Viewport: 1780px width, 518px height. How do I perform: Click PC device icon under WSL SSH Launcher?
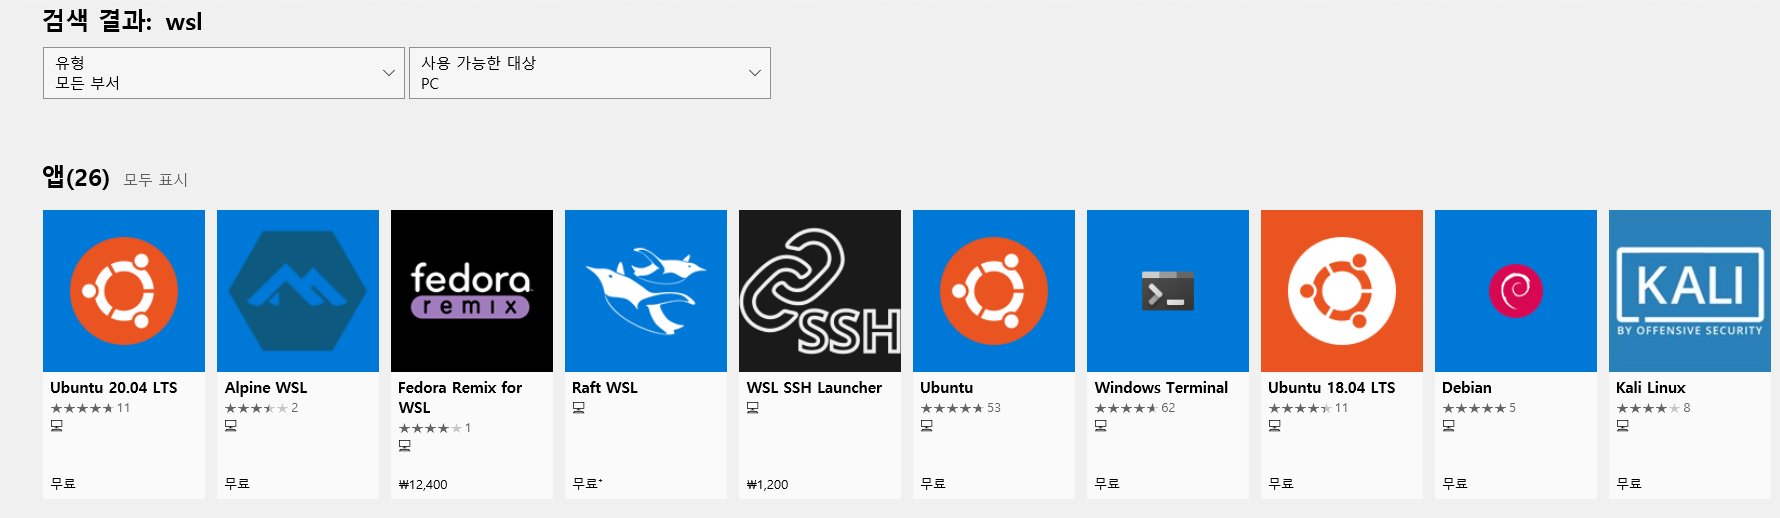click(x=753, y=408)
